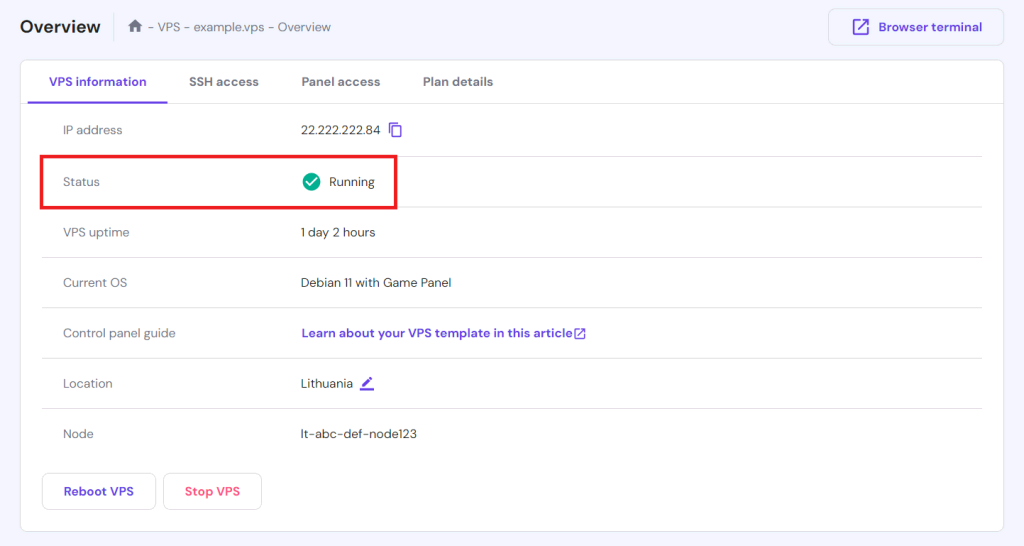
Task: Copy the IP address with copy icon
Action: tap(395, 130)
